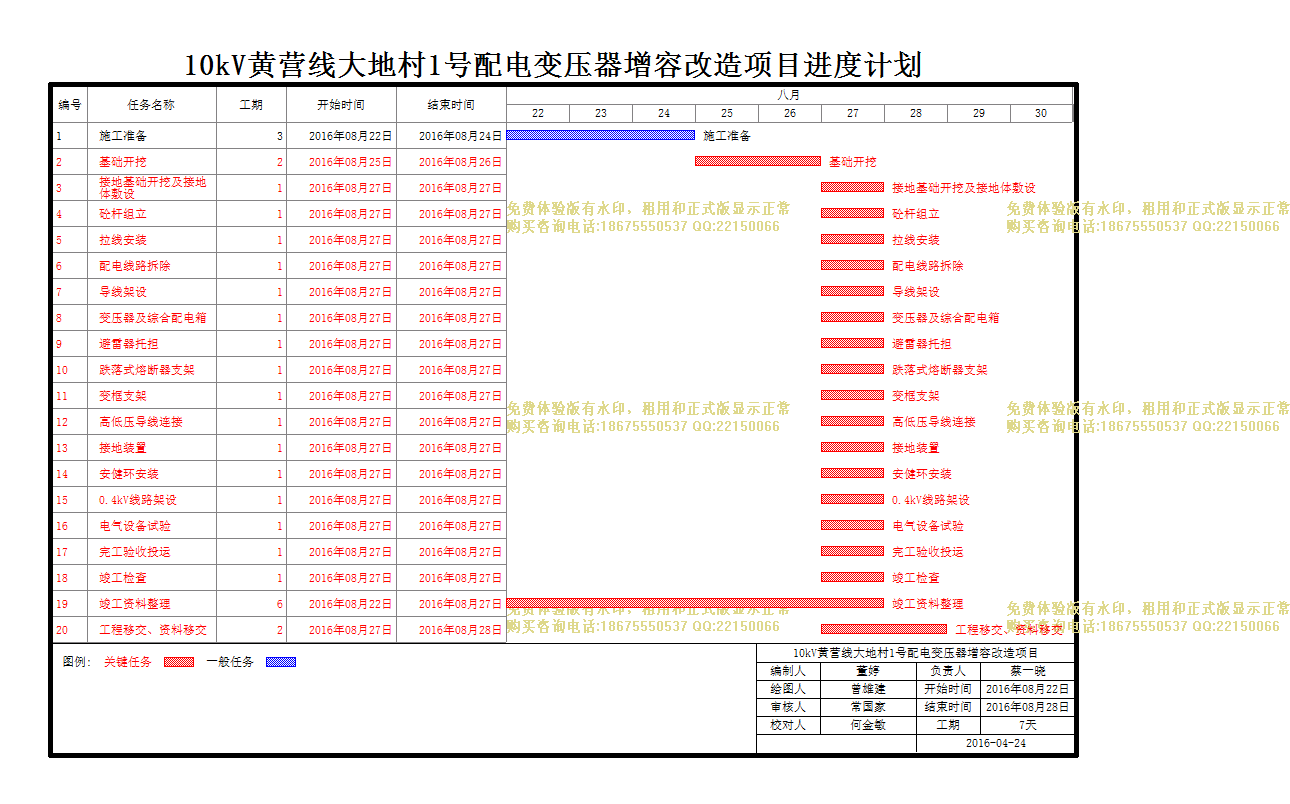Click day 25 in the timeline header
The height and width of the screenshot is (804, 1290).
[727, 113]
